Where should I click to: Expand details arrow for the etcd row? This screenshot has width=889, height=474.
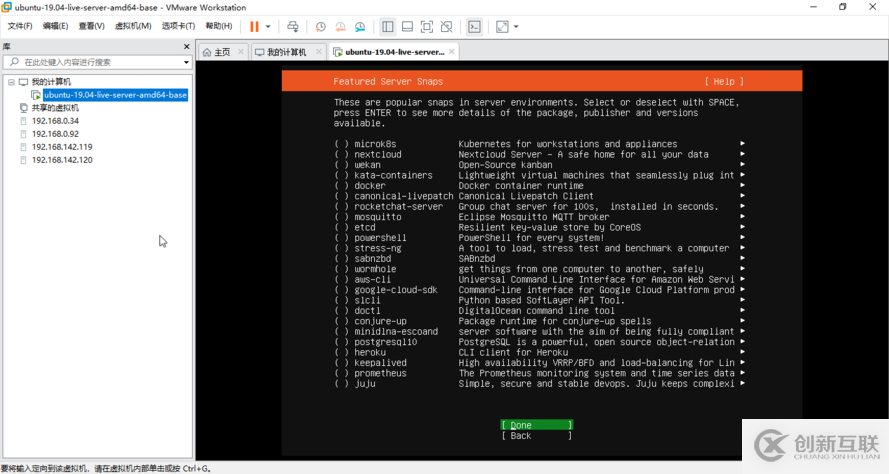pyautogui.click(x=742, y=227)
